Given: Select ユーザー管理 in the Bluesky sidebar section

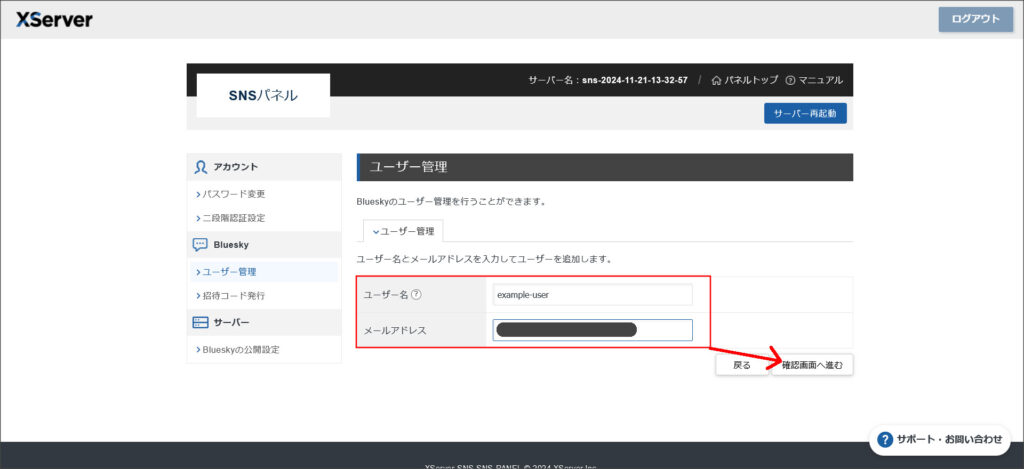Looking at the screenshot, I should (x=229, y=271).
